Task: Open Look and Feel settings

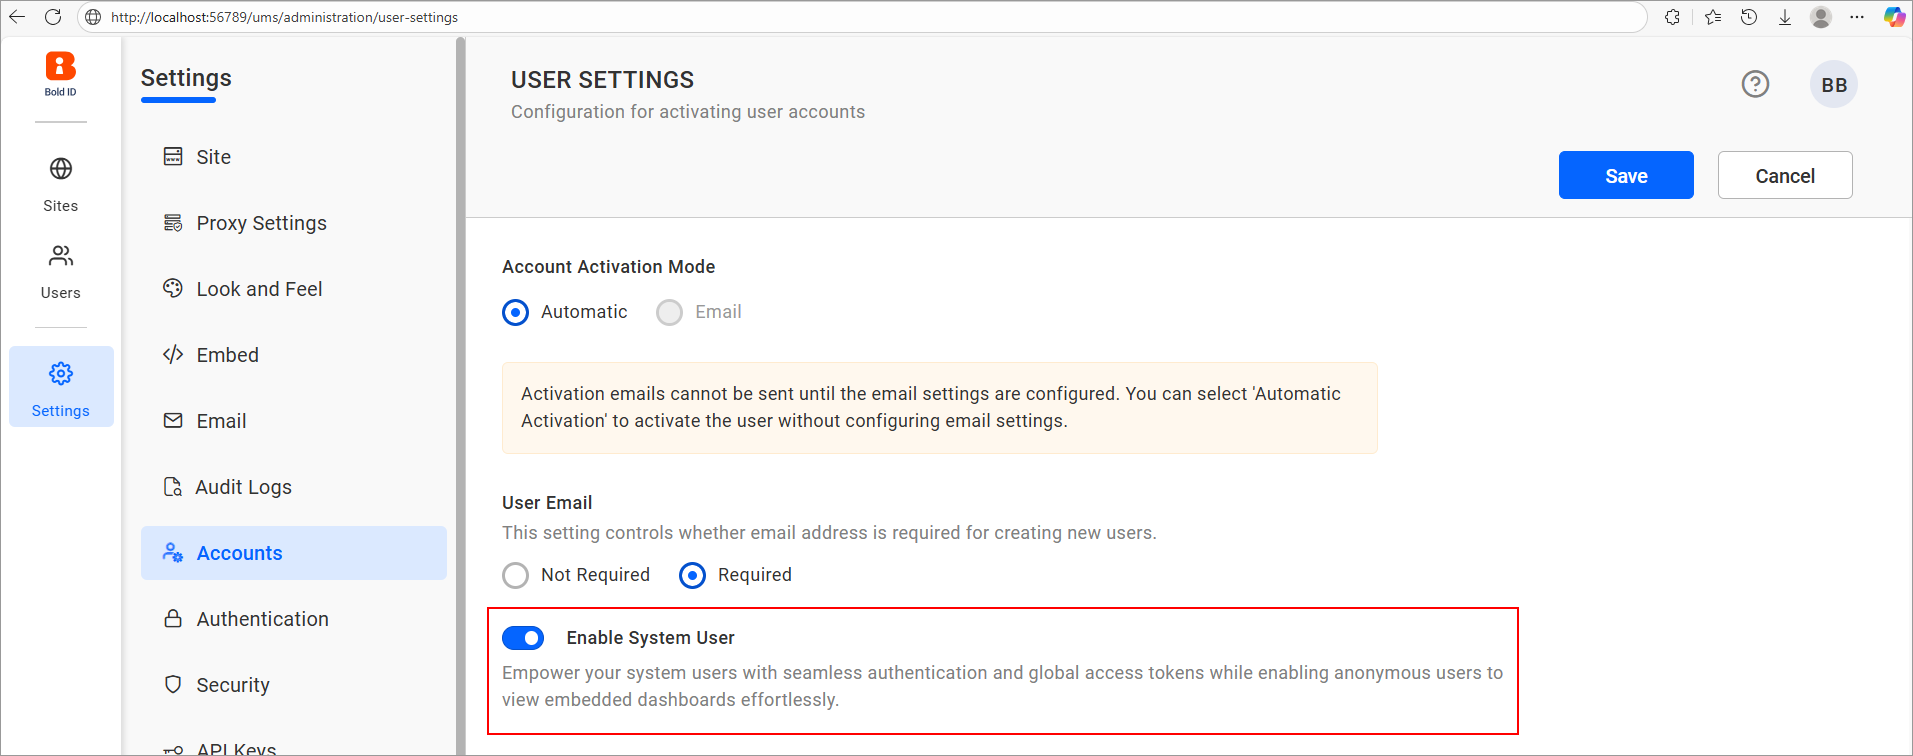Action: pos(259,289)
